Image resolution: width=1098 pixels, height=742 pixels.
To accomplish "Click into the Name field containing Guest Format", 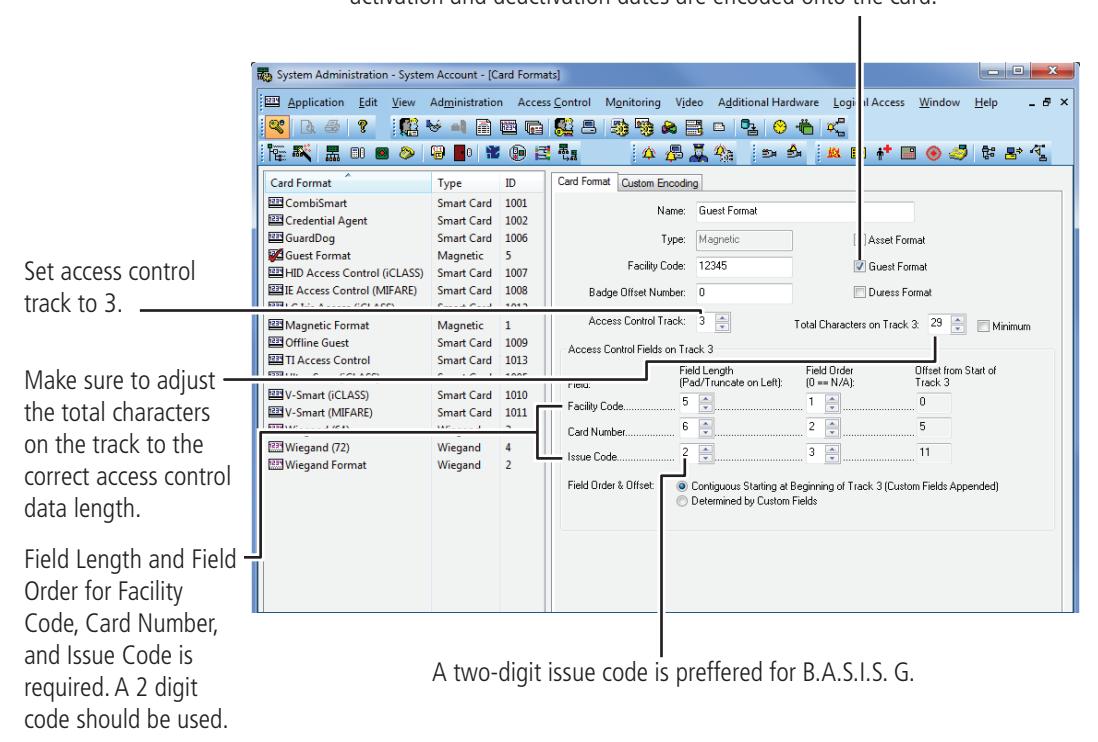I will (x=805, y=211).
